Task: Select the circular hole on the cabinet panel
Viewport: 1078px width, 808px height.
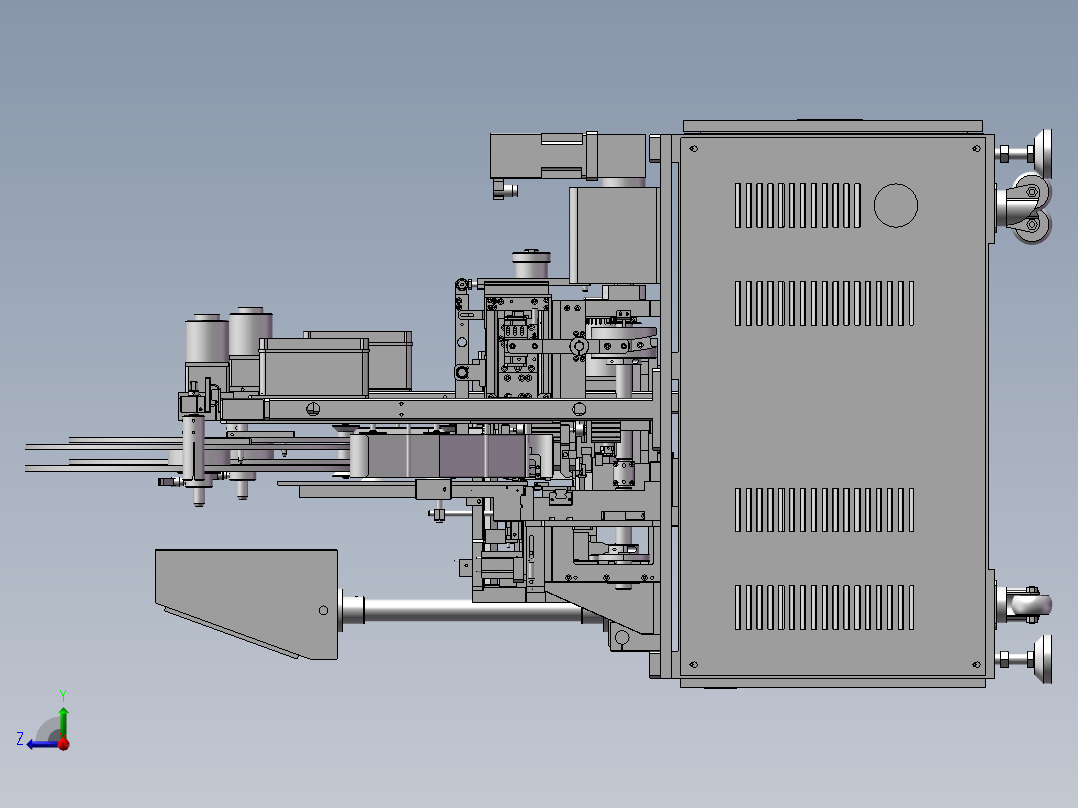Action: 895,205
